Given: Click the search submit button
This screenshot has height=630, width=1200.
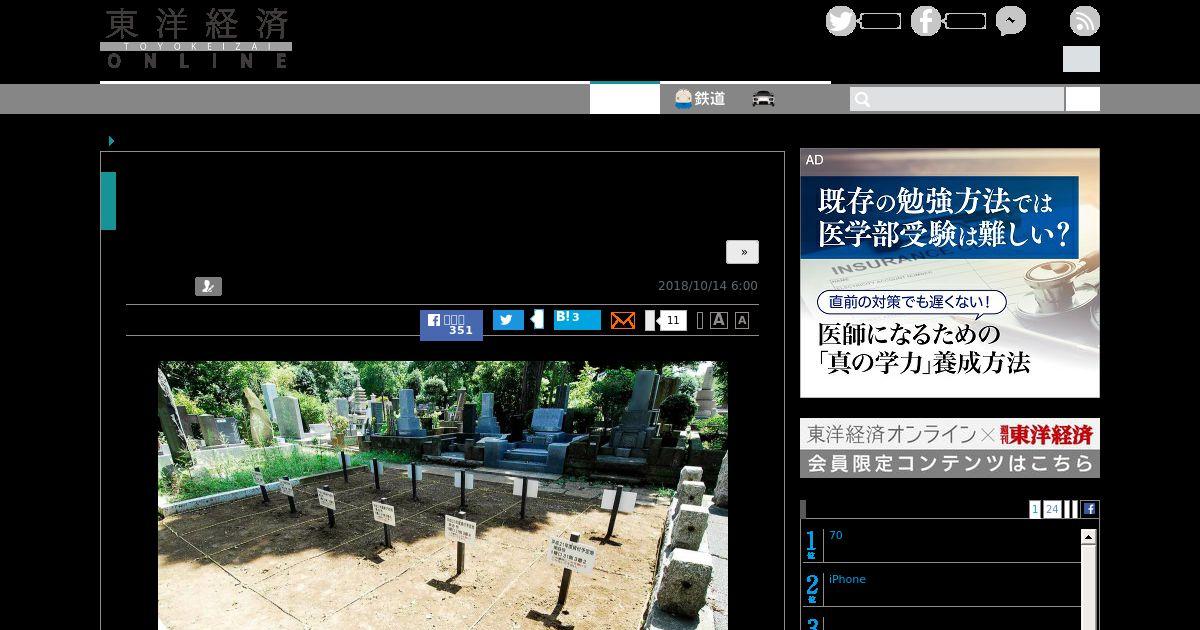Looking at the screenshot, I should (x=1083, y=99).
